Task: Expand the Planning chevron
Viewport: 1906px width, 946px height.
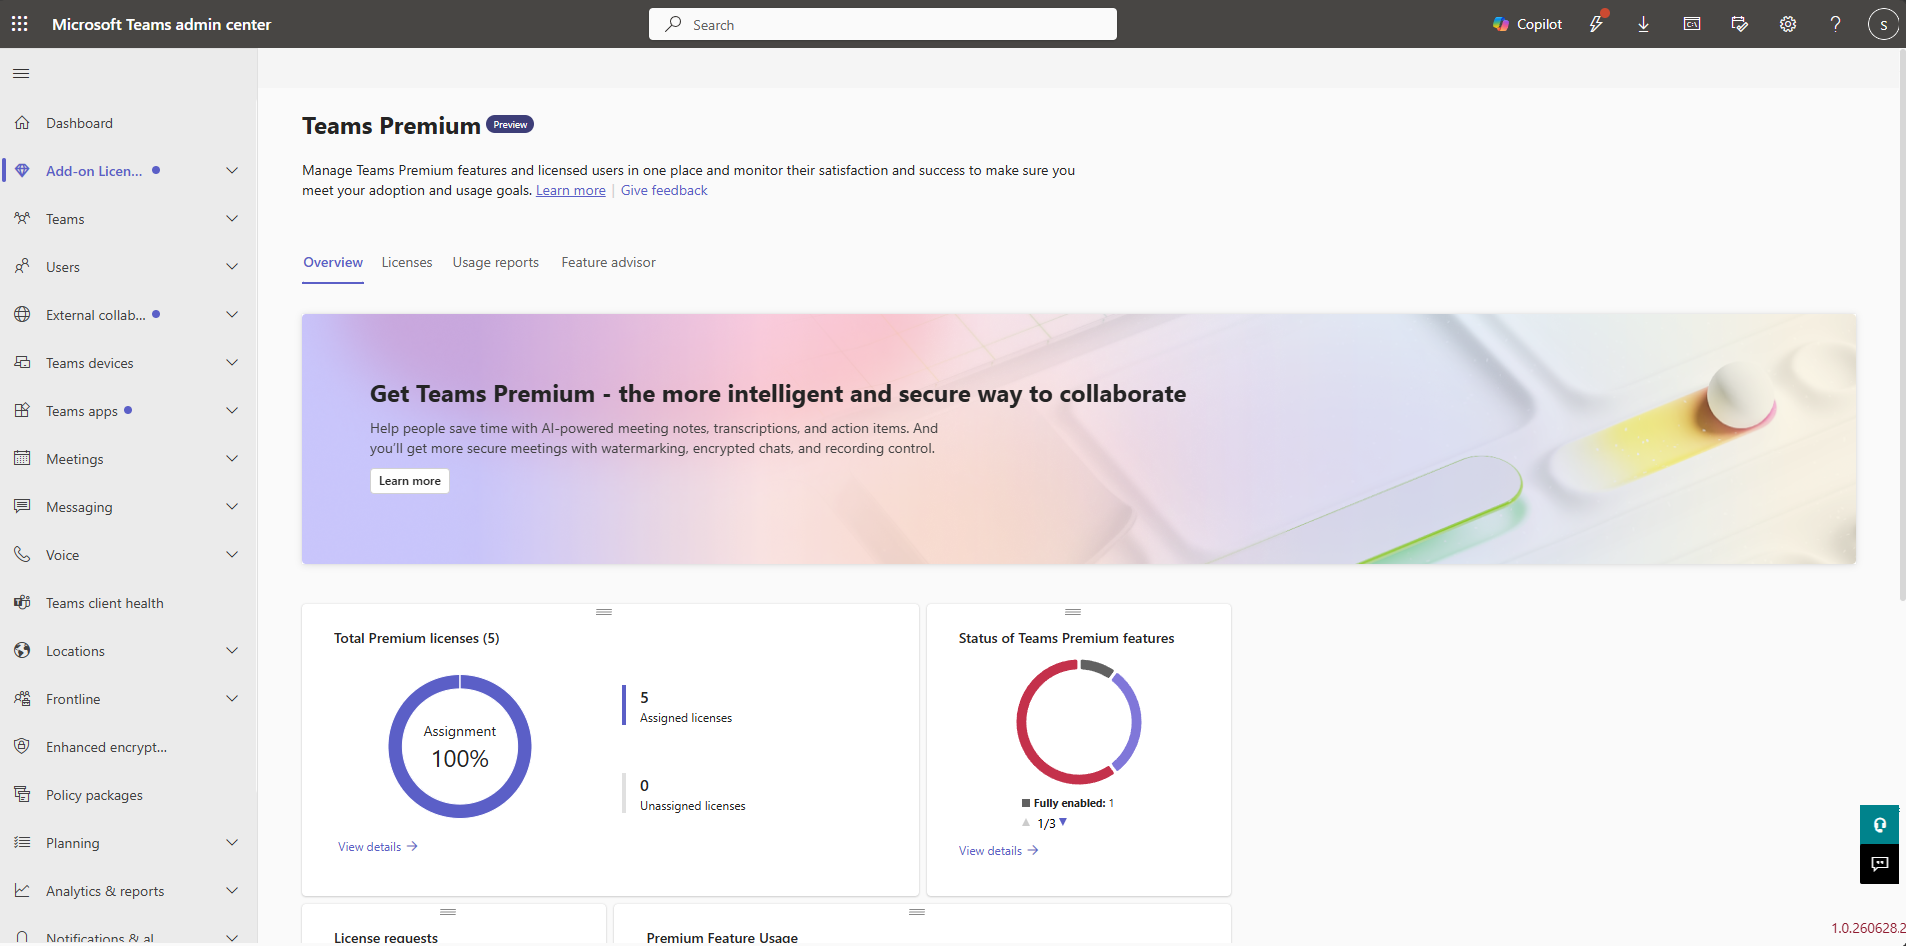Action: point(232,843)
